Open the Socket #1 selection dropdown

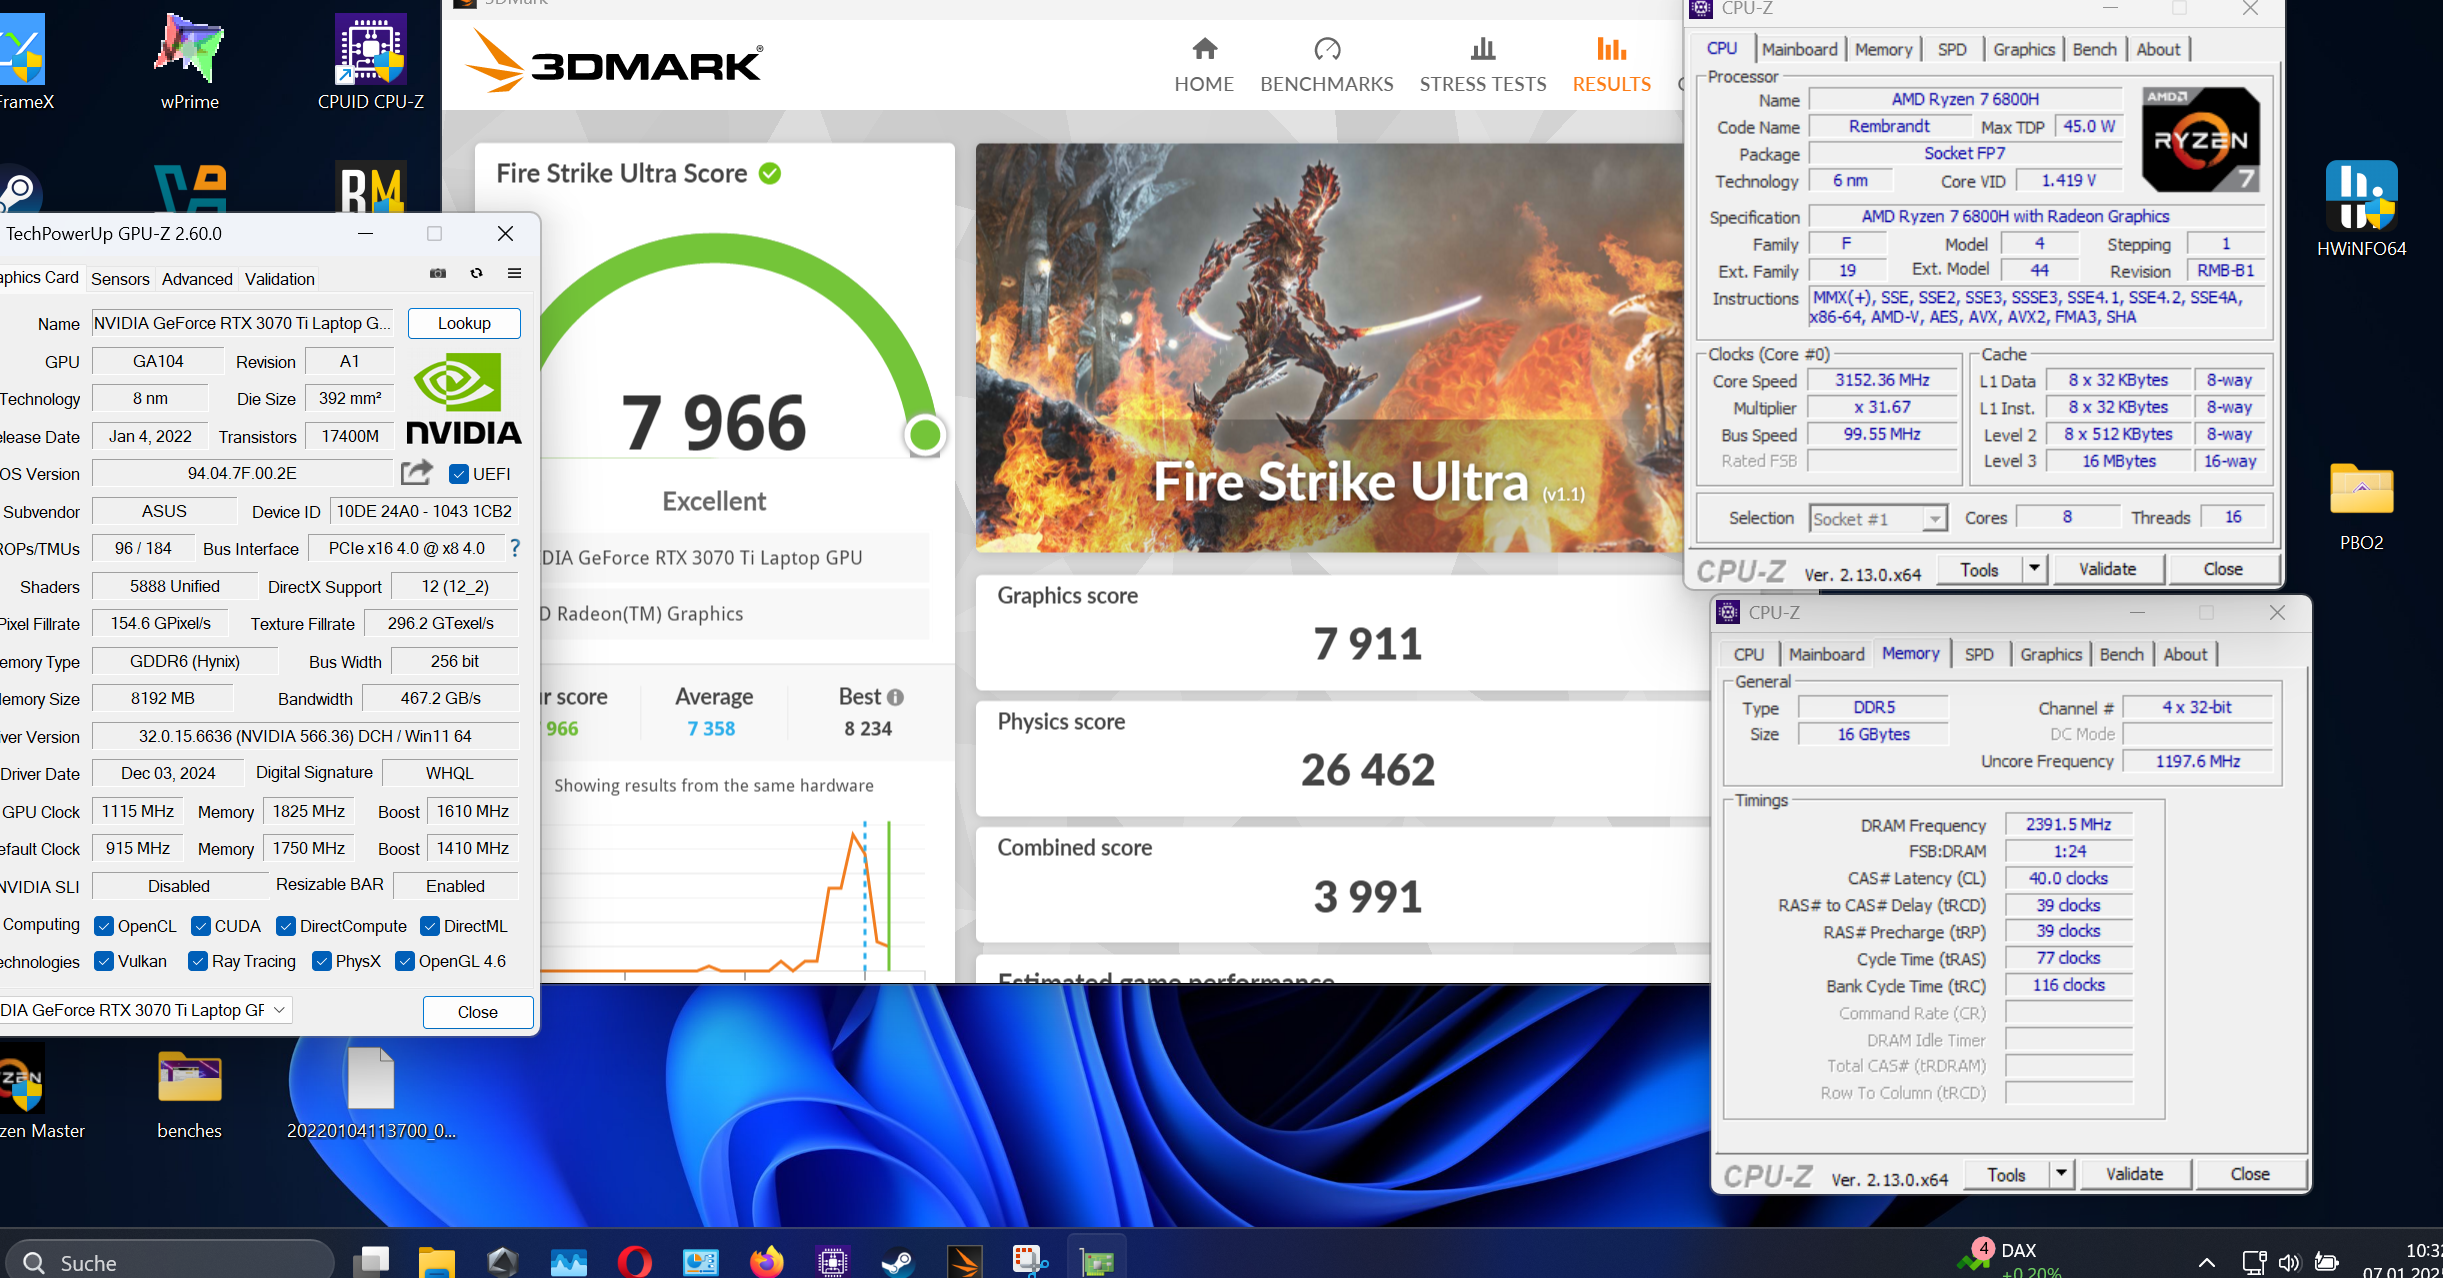tap(1878, 518)
